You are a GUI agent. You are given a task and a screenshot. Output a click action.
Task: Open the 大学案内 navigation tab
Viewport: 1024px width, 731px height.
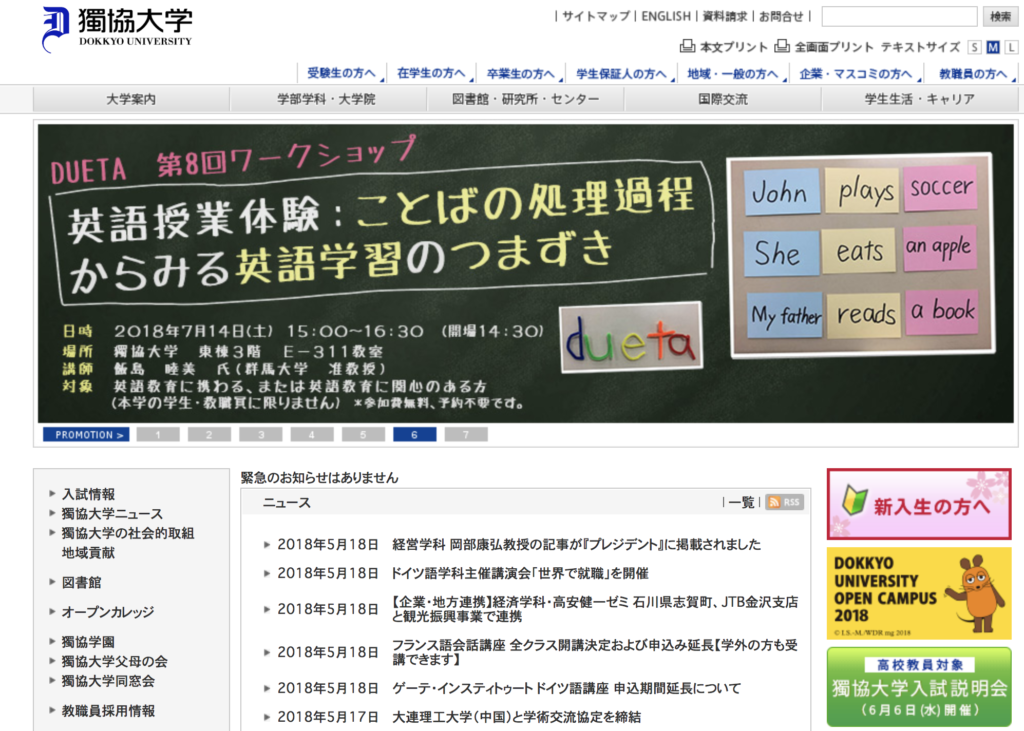tap(131, 99)
